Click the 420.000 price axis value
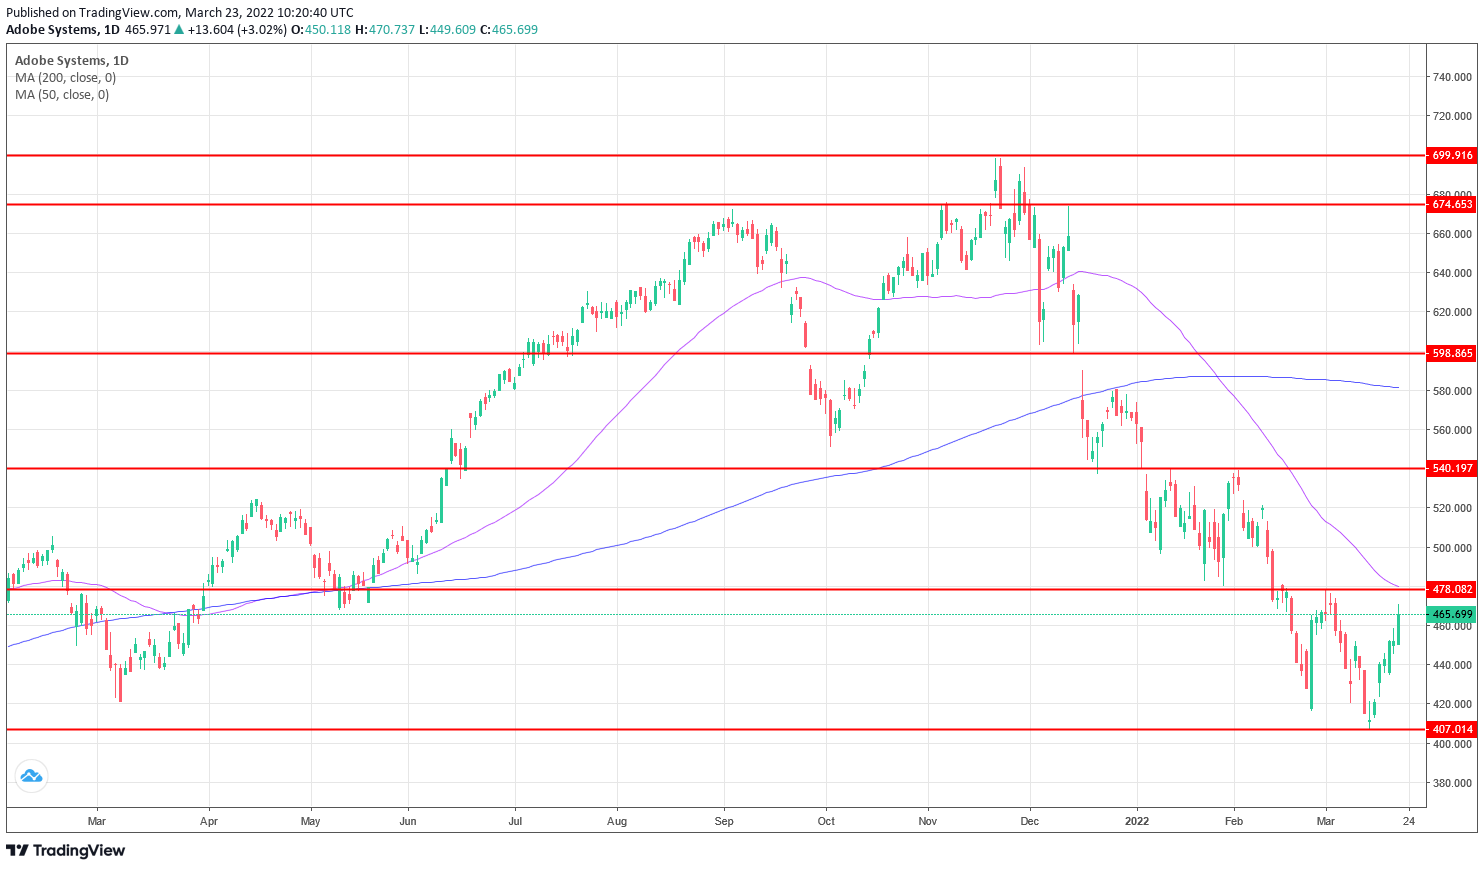1484x869 pixels. [x=1452, y=704]
